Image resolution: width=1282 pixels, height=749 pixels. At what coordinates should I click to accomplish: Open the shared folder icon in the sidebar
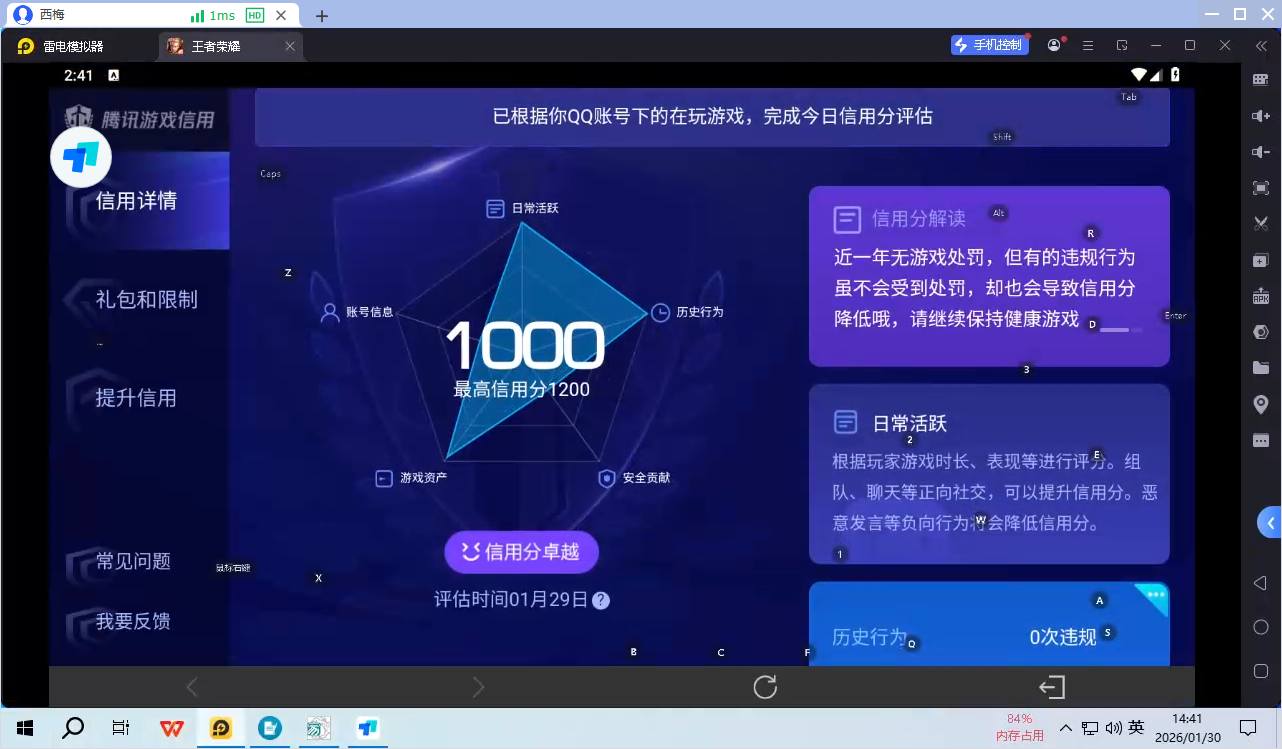click(1261, 367)
